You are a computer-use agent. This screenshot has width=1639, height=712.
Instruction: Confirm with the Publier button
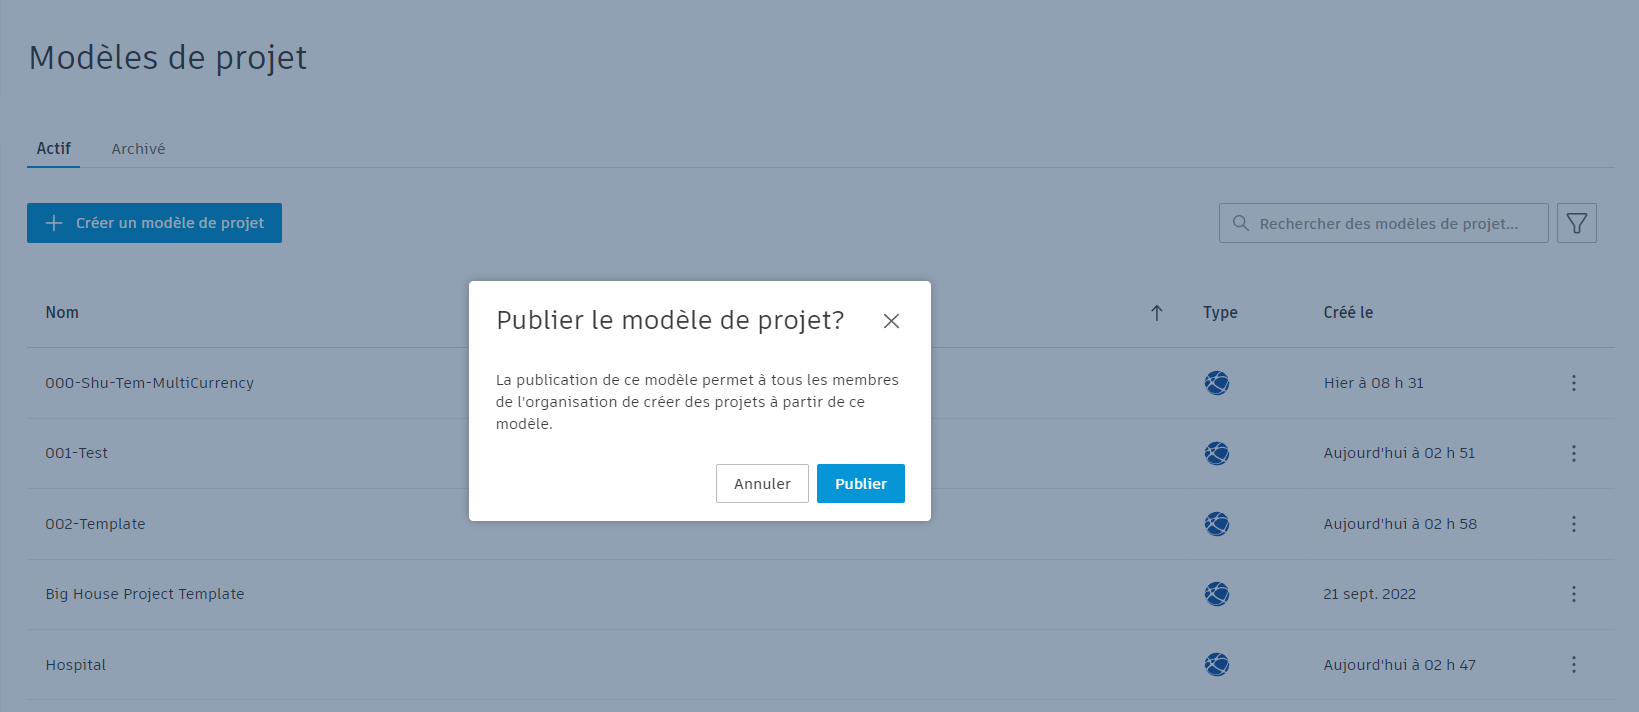coord(861,484)
